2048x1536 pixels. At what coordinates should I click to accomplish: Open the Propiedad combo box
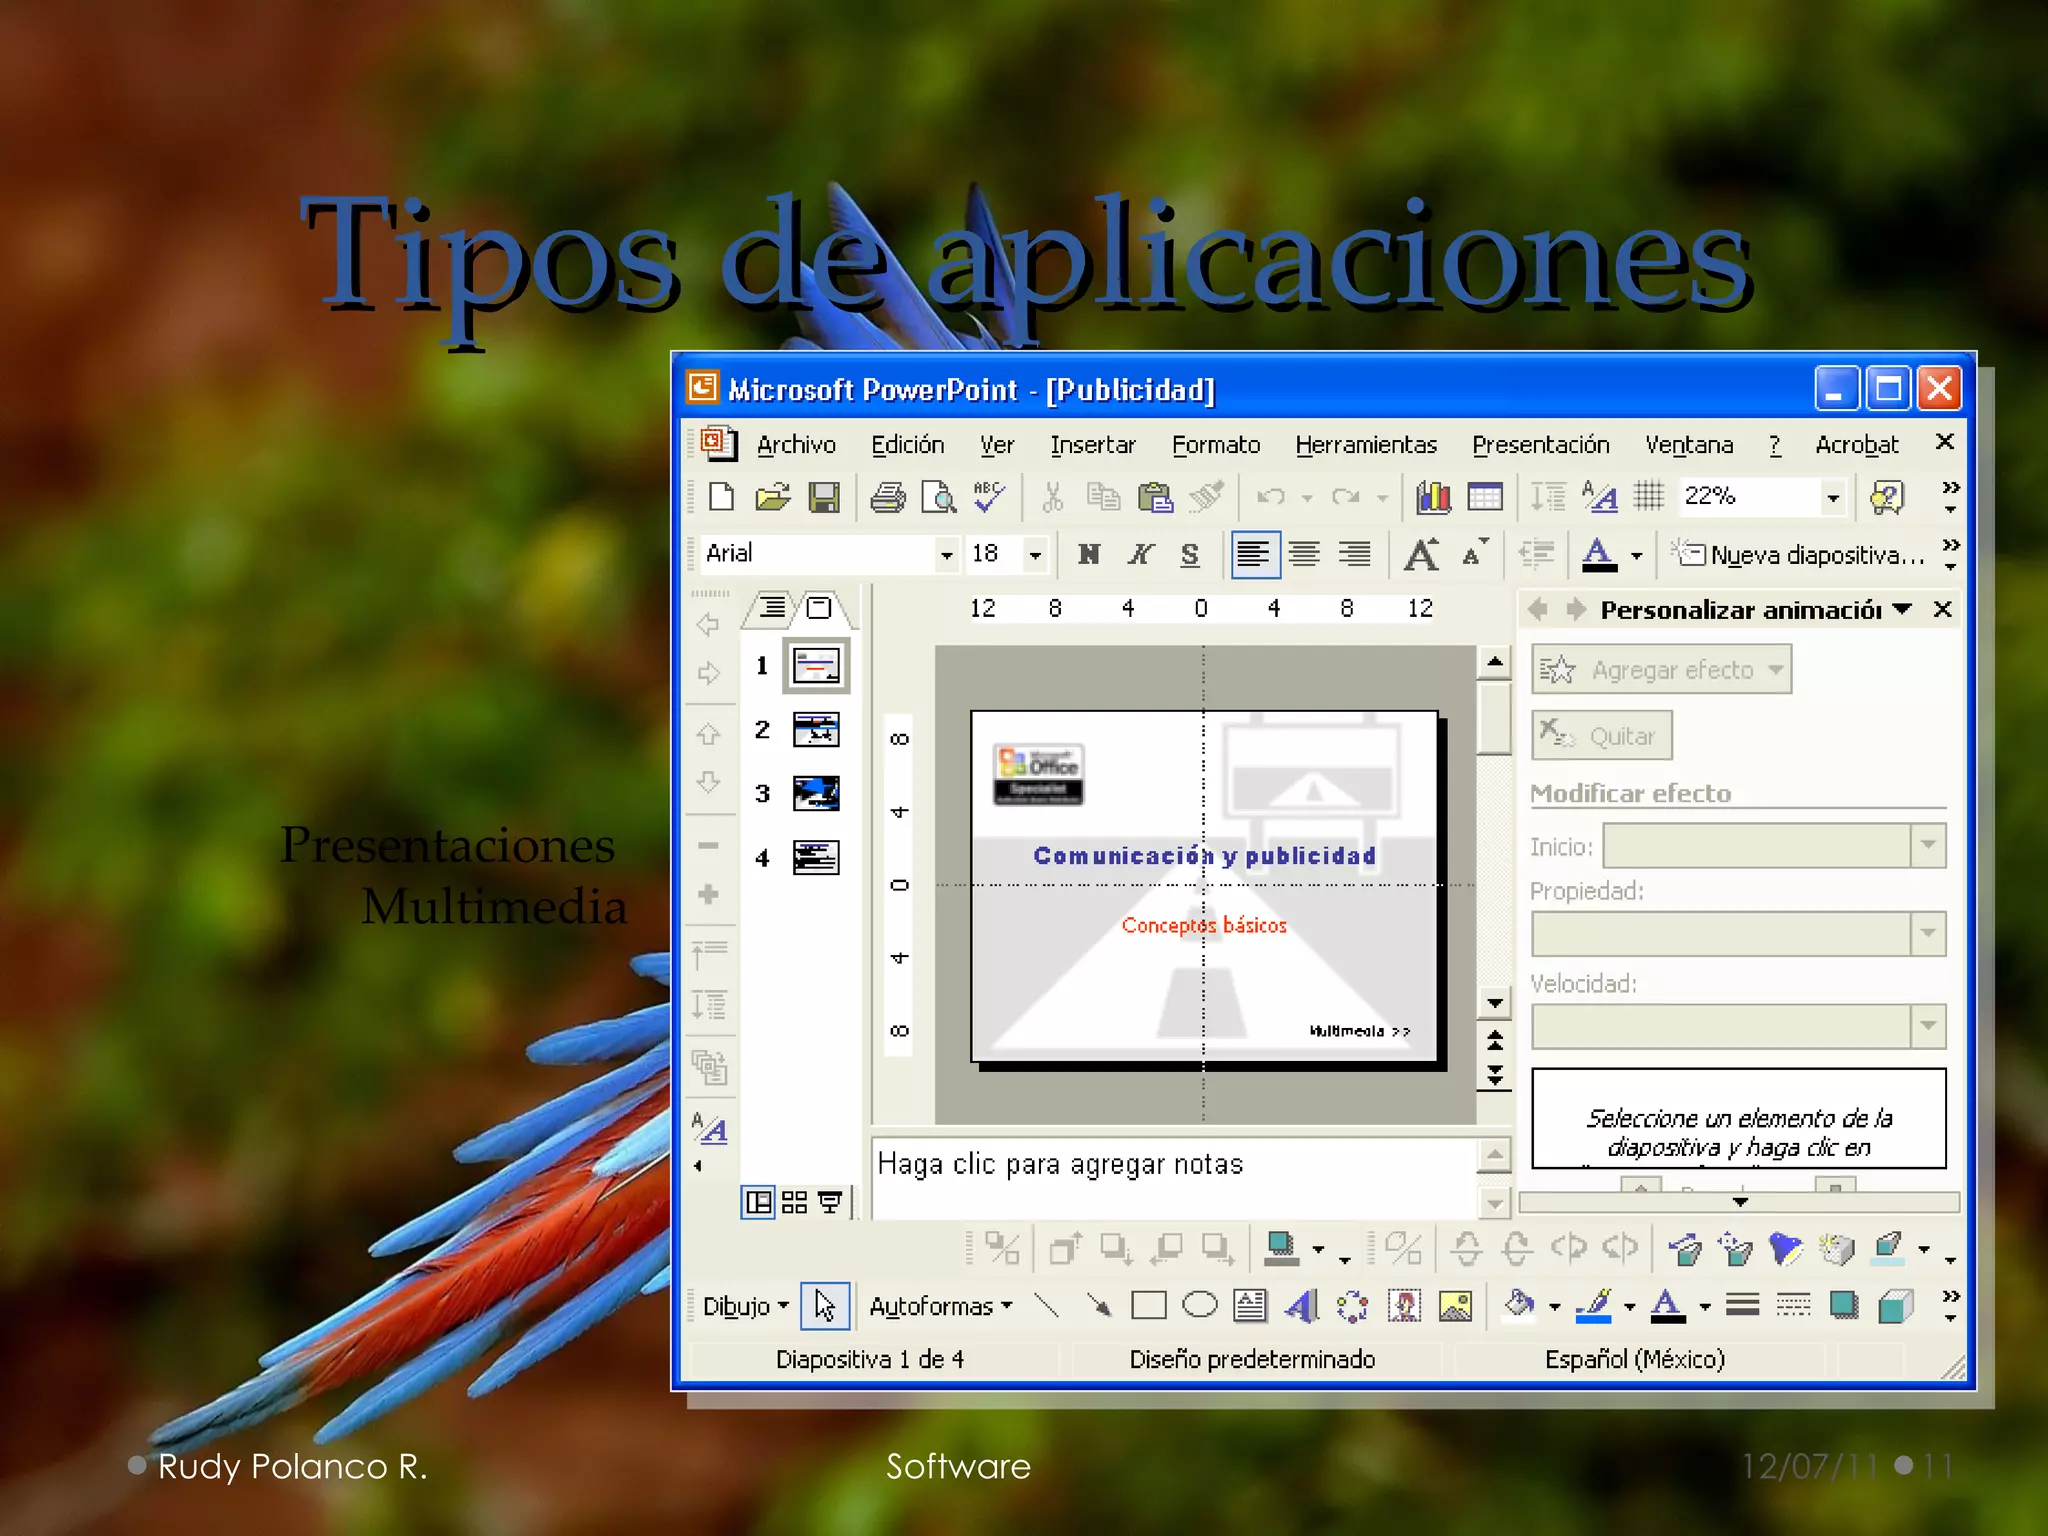(x=1739, y=934)
